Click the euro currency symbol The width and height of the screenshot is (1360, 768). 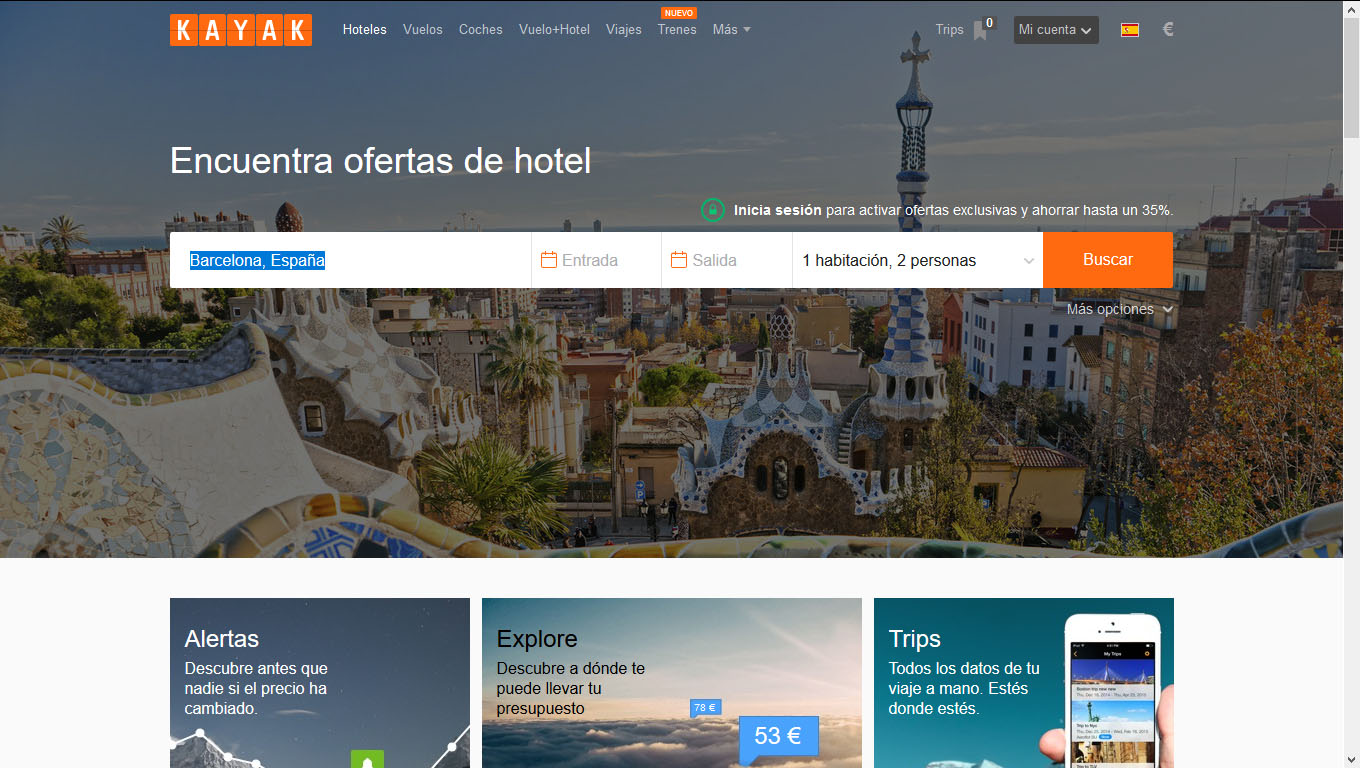tap(1167, 30)
